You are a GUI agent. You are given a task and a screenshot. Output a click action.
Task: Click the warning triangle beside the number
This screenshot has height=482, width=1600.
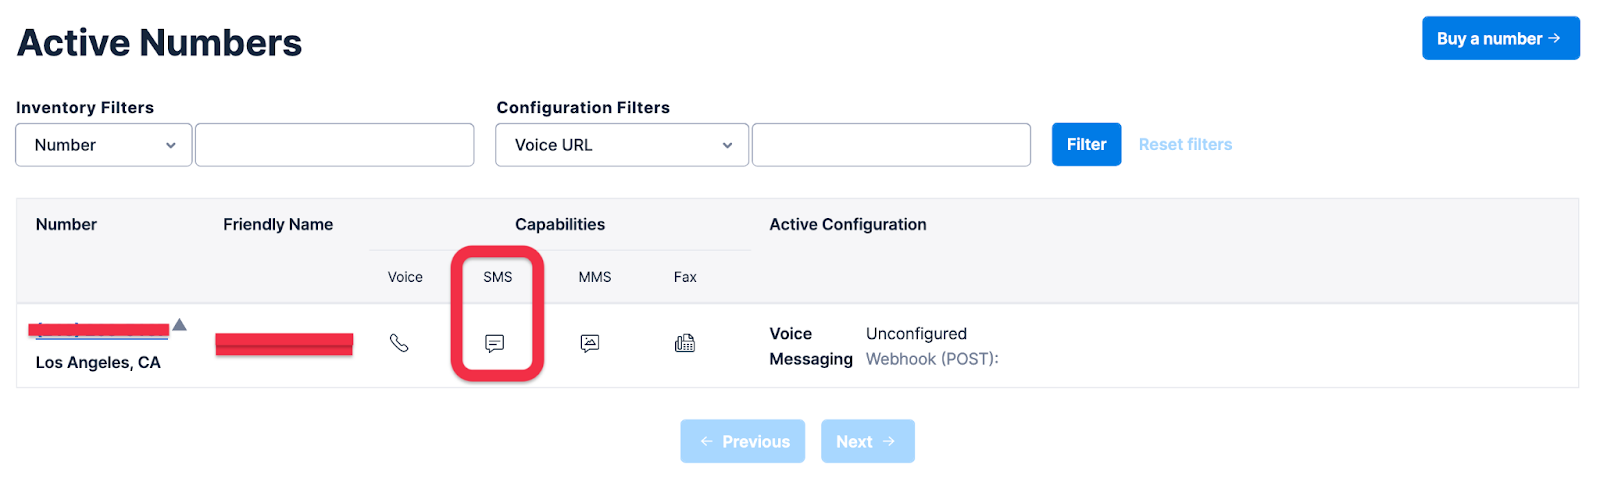180,324
